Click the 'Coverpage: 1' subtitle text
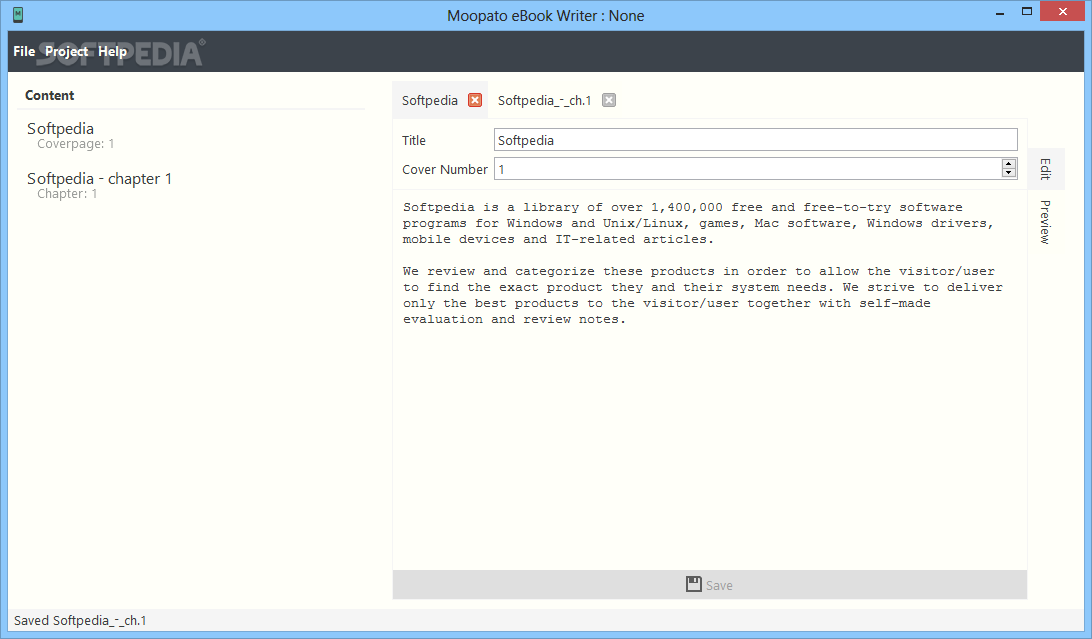 pyautogui.click(x=76, y=144)
